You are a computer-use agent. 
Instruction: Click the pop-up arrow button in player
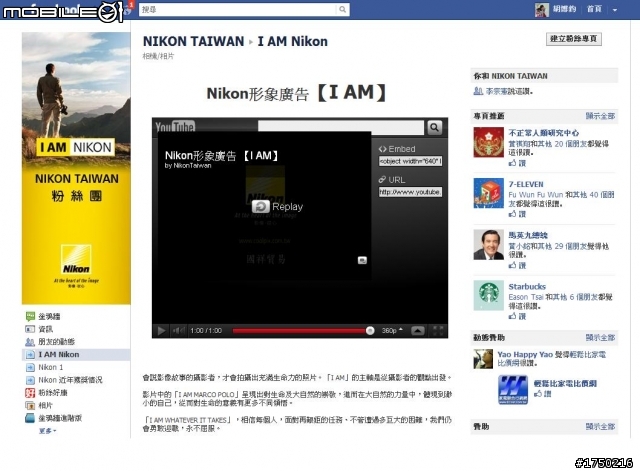pyautogui.click(x=418, y=331)
